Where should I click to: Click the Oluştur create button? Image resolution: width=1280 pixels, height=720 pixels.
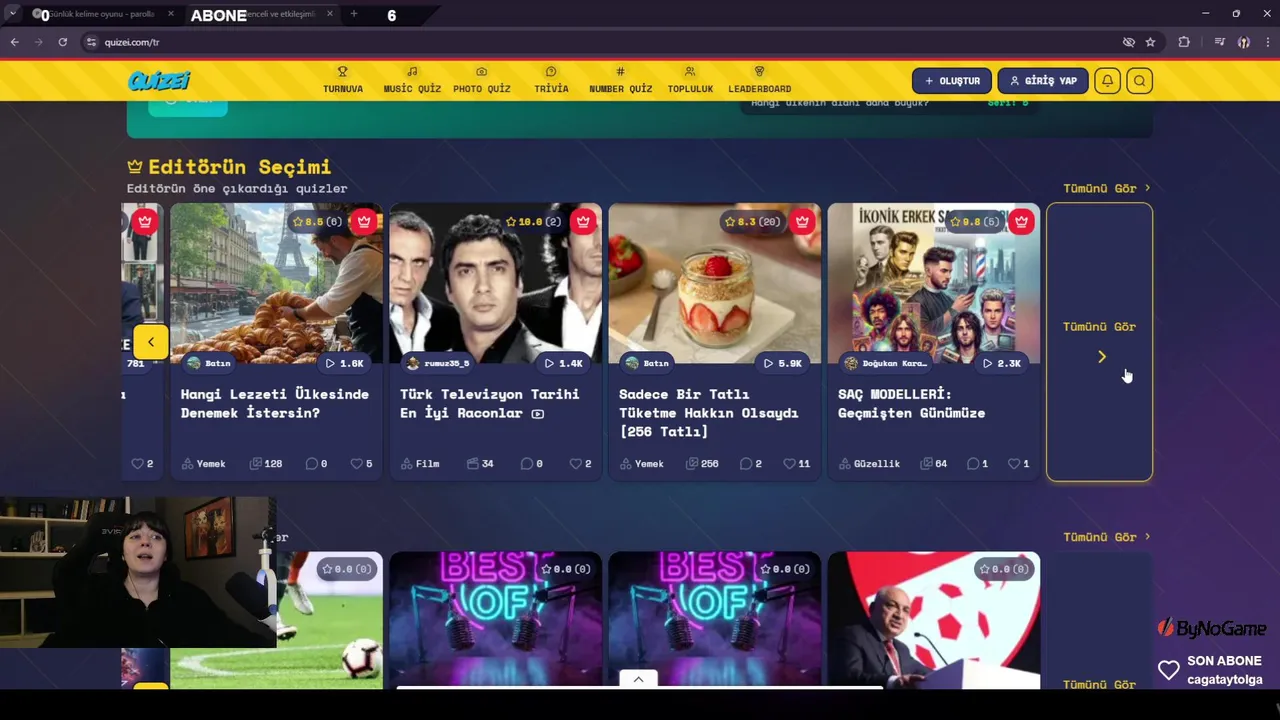coord(952,81)
